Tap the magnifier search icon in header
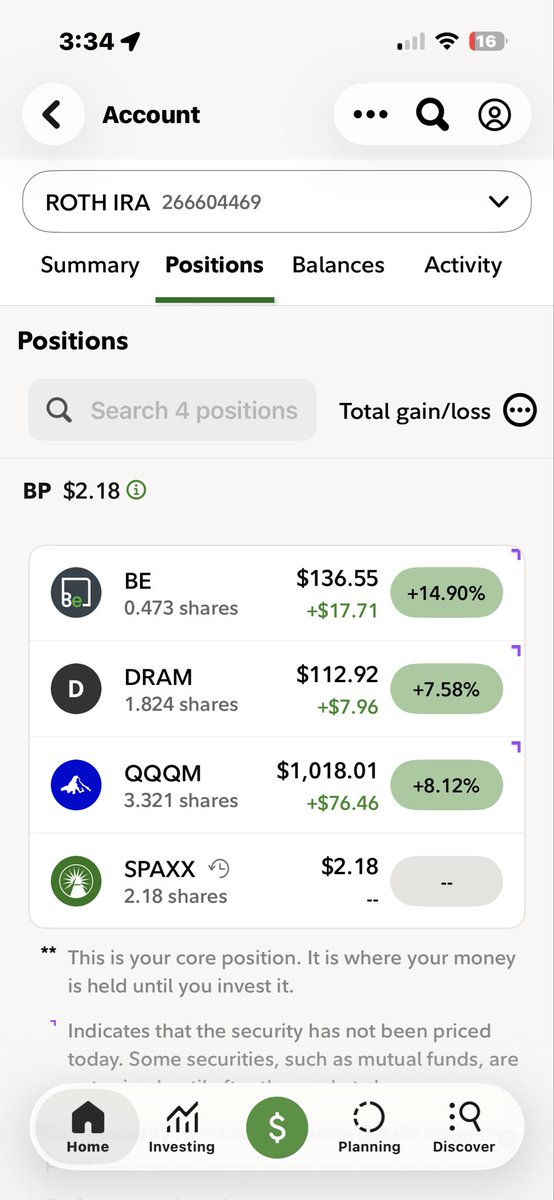Viewport: 554px width, 1200px height. click(x=432, y=115)
